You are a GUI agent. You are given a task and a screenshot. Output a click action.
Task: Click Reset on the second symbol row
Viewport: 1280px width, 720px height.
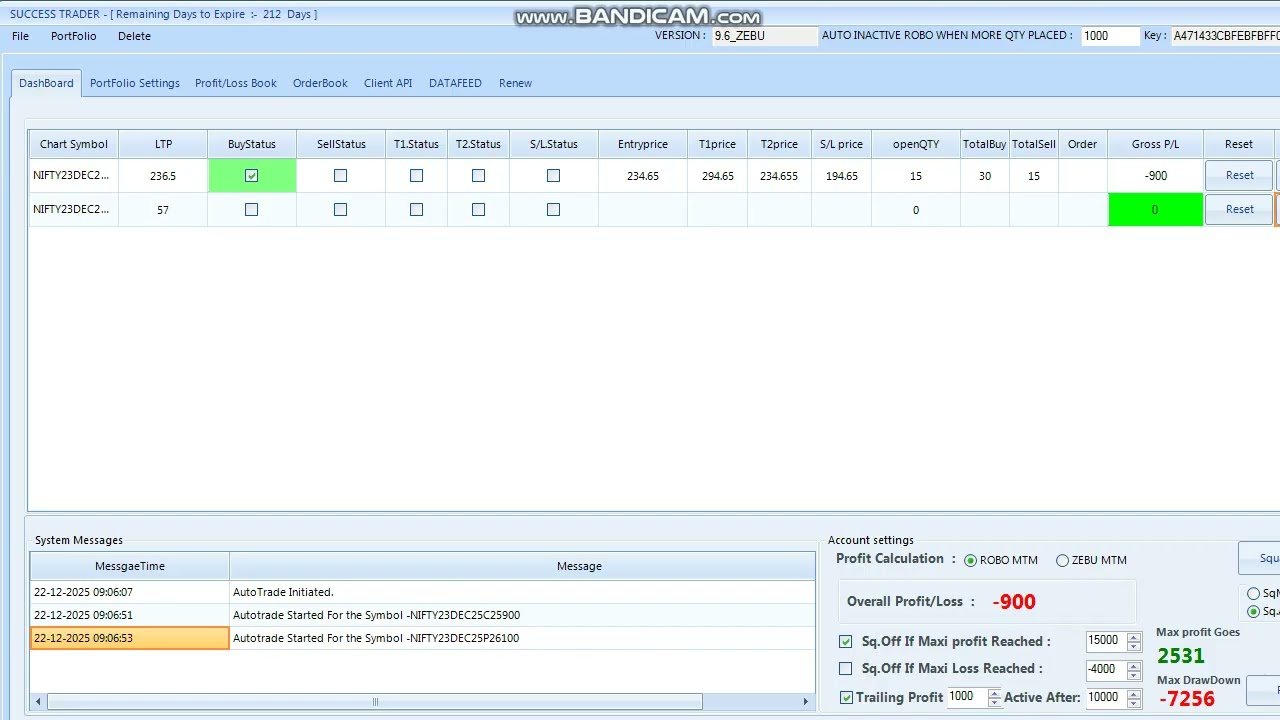(x=1238, y=209)
